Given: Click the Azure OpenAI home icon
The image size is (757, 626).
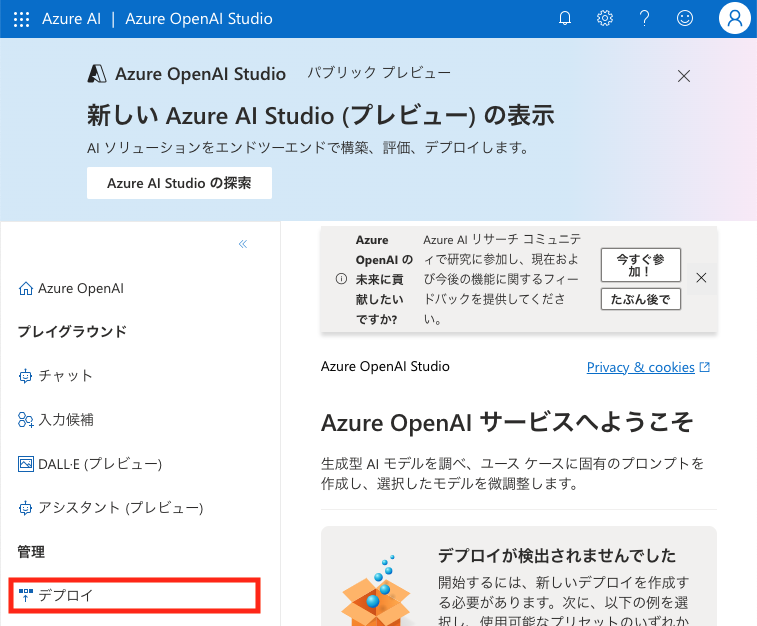Looking at the screenshot, I should pos(26,289).
